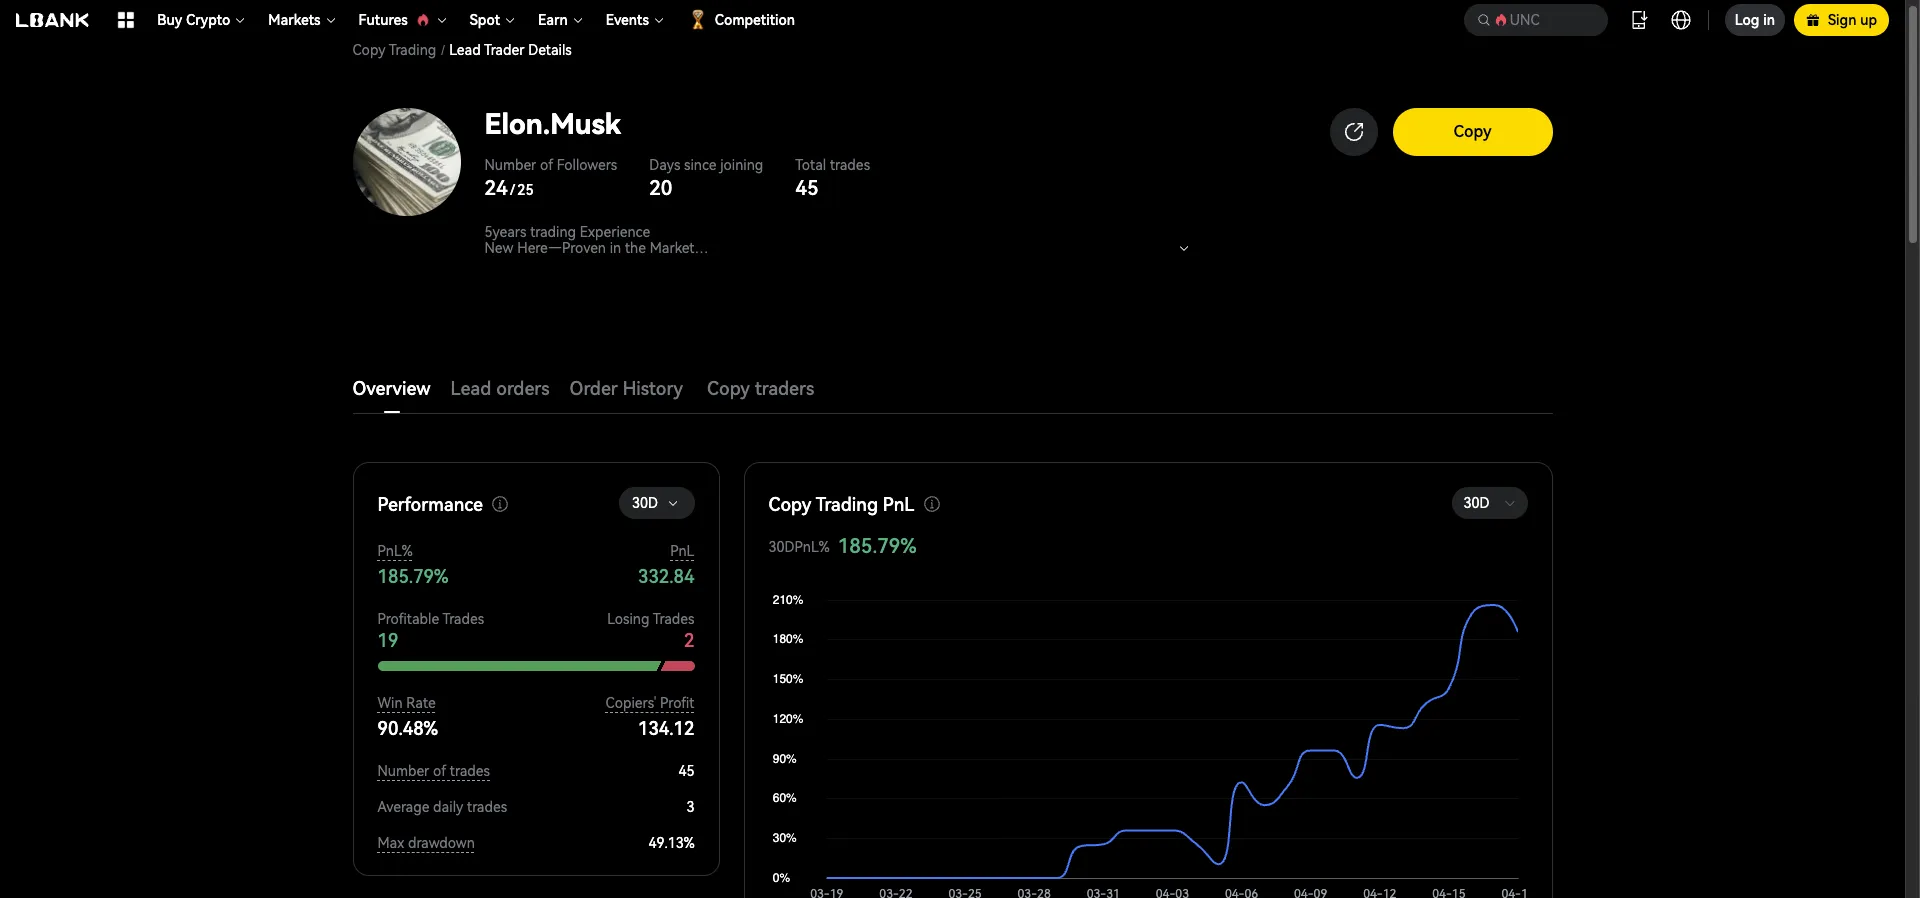Click the Sign up button
Viewport: 1920px width, 898px height.
[1840, 20]
